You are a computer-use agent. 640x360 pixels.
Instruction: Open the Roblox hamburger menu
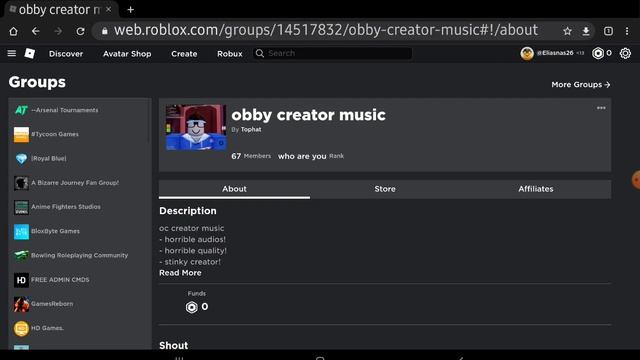12,53
